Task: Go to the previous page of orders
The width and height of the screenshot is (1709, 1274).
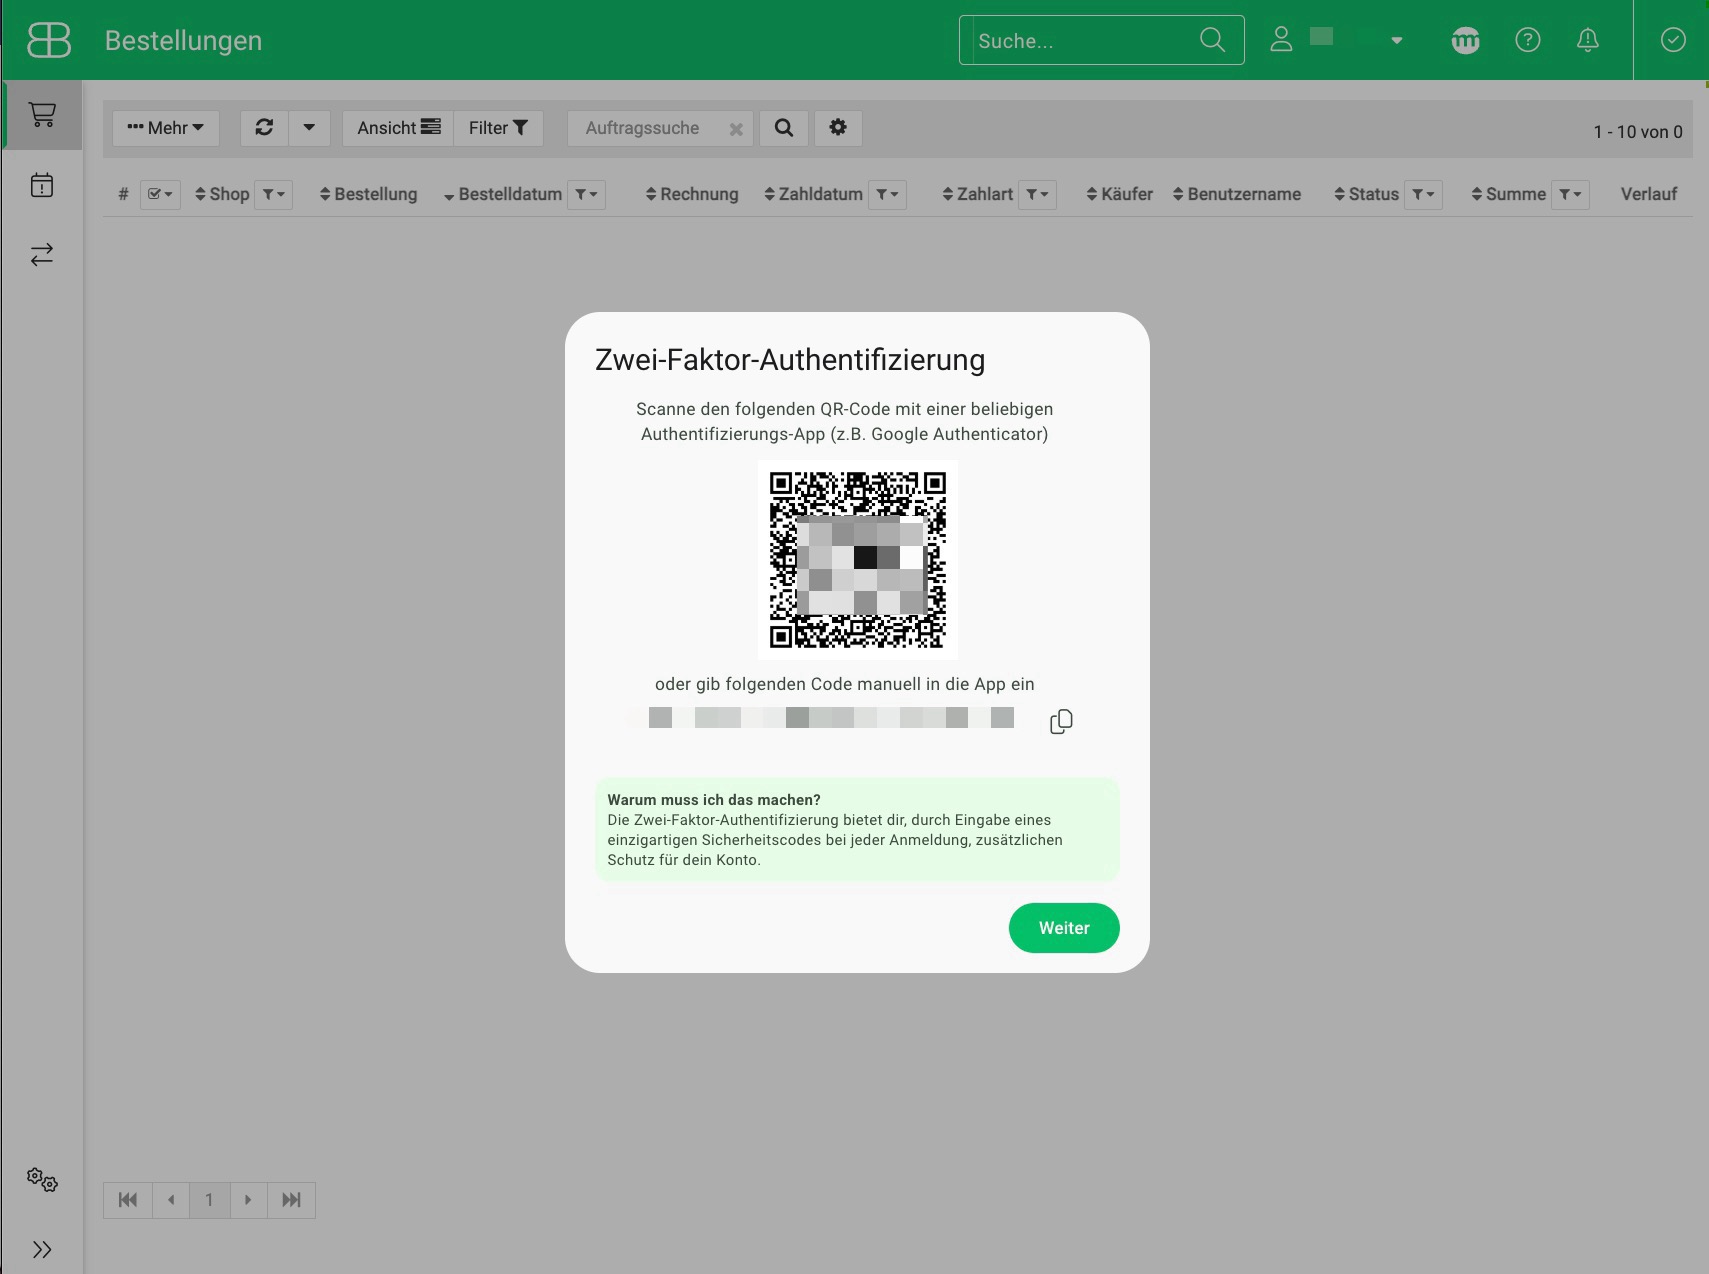Action: (171, 1200)
